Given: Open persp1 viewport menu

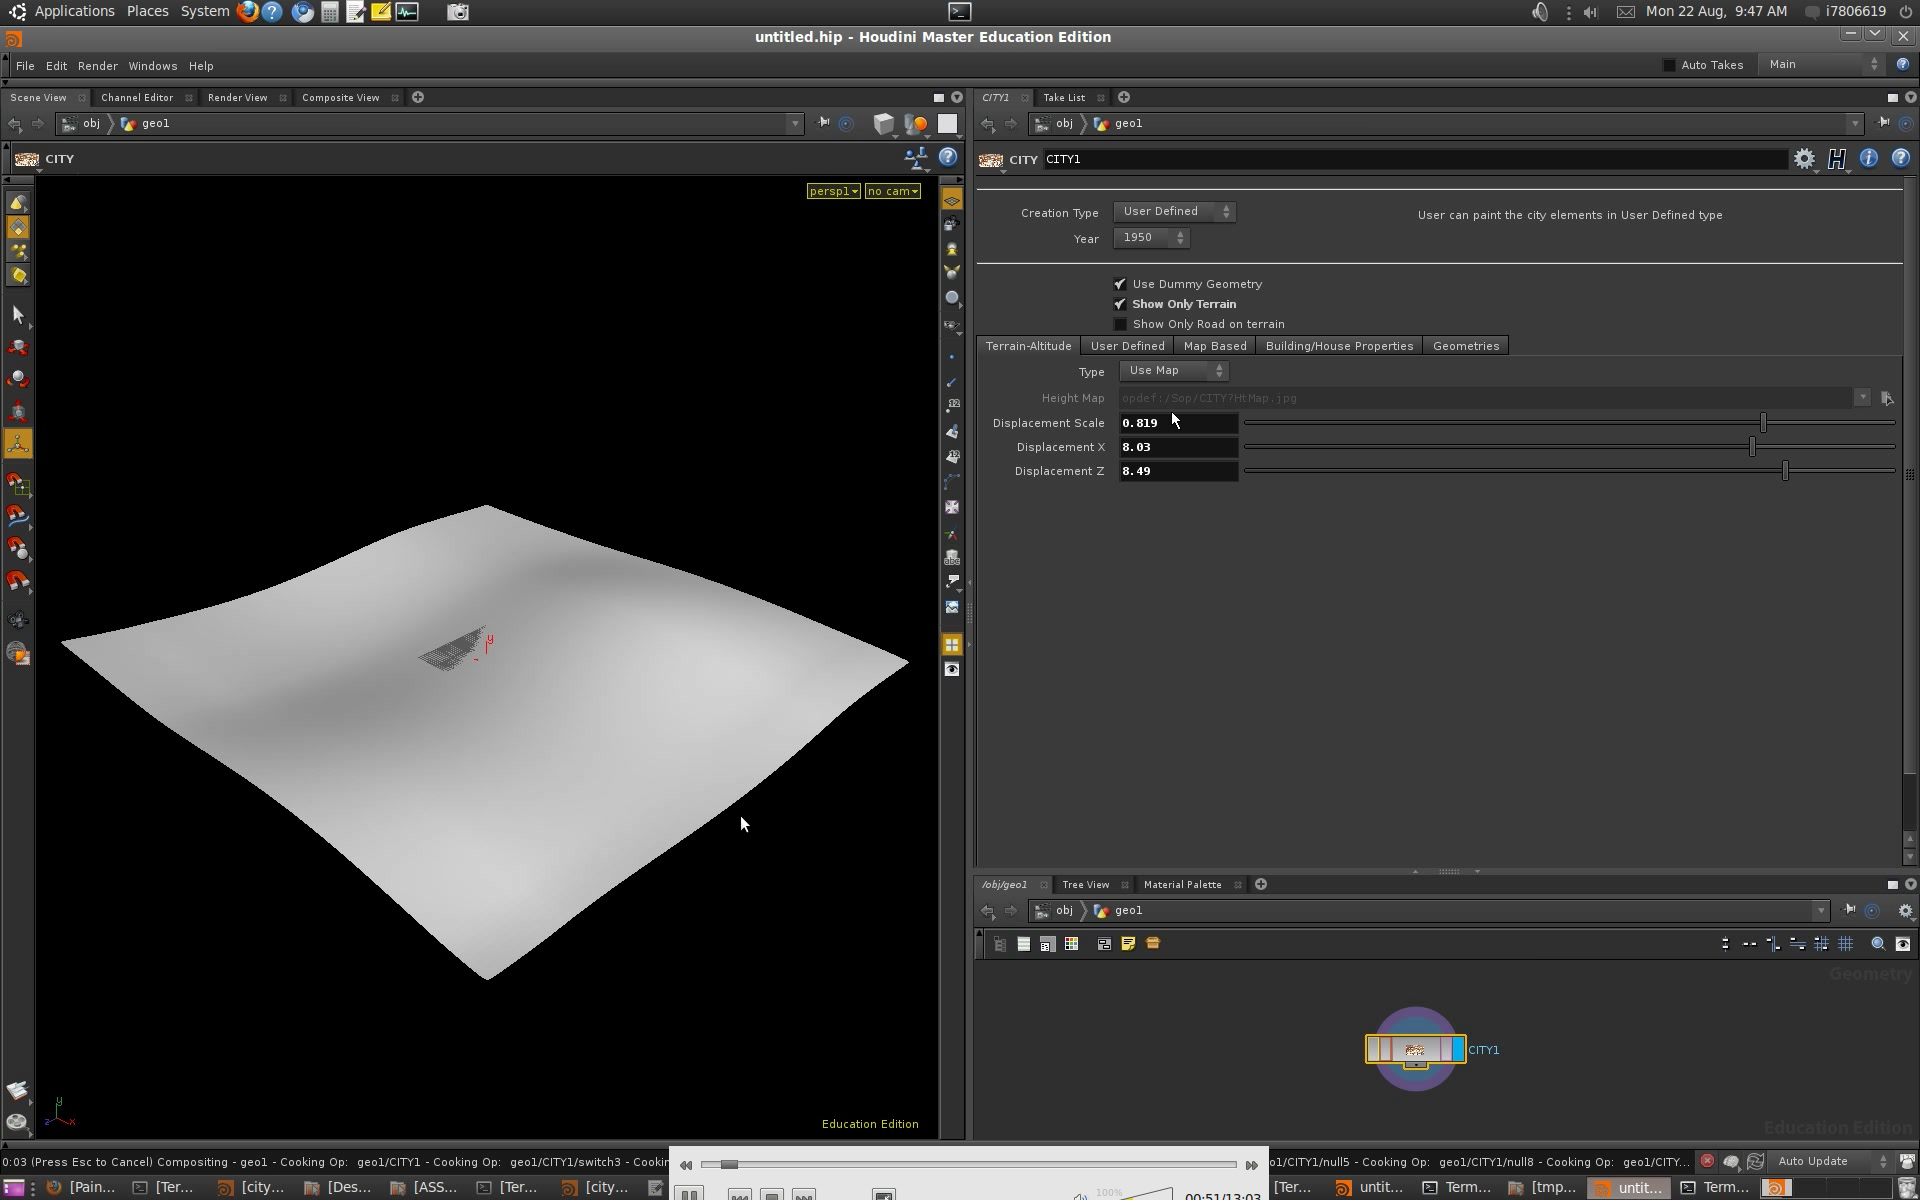Looking at the screenshot, I should 833,191.
